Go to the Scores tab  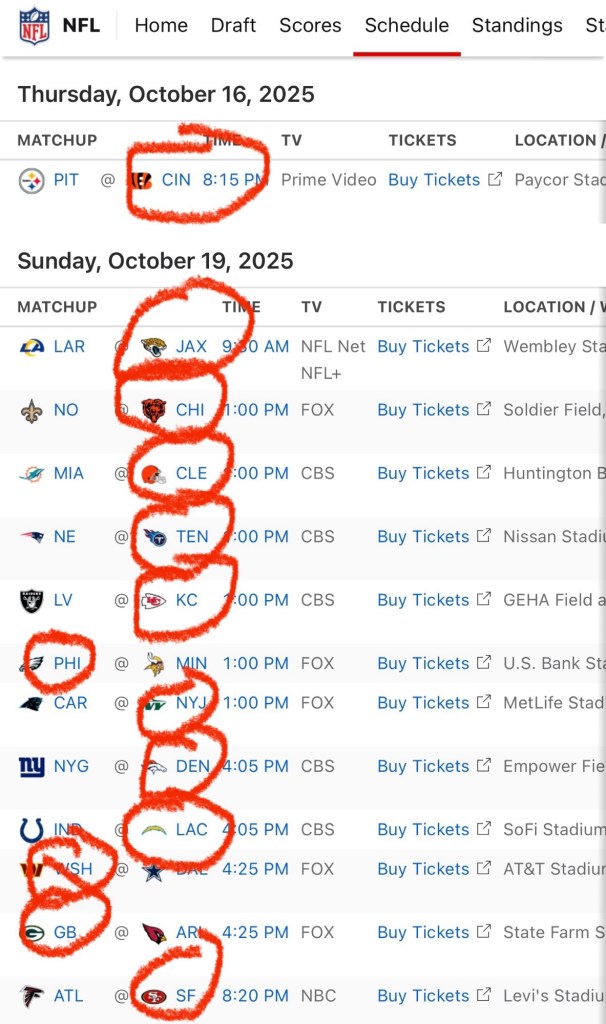click(x=310, y=25)
